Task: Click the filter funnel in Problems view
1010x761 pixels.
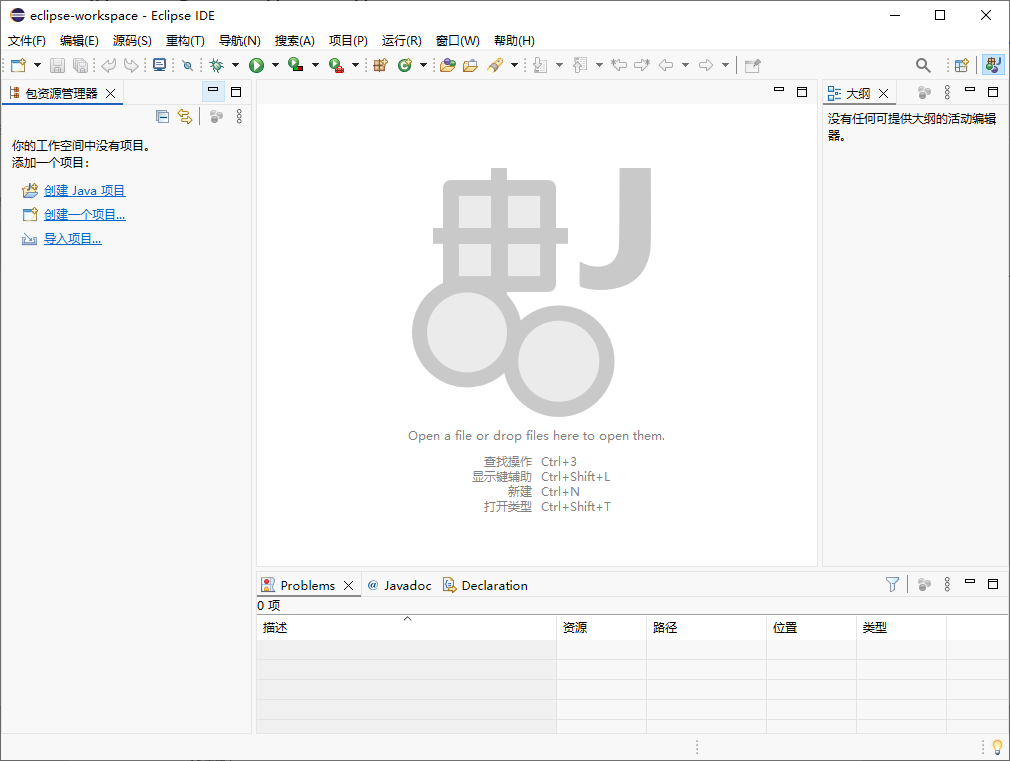Action: [x=892, y=584]
